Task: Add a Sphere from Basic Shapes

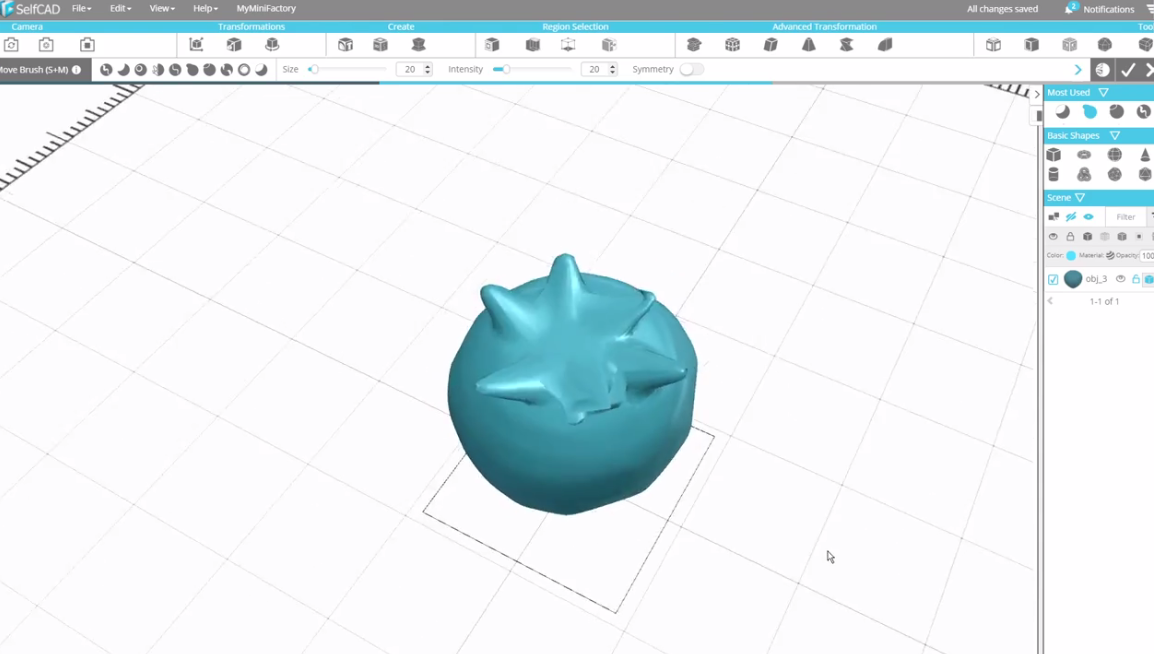Action: pos(1115,154)
